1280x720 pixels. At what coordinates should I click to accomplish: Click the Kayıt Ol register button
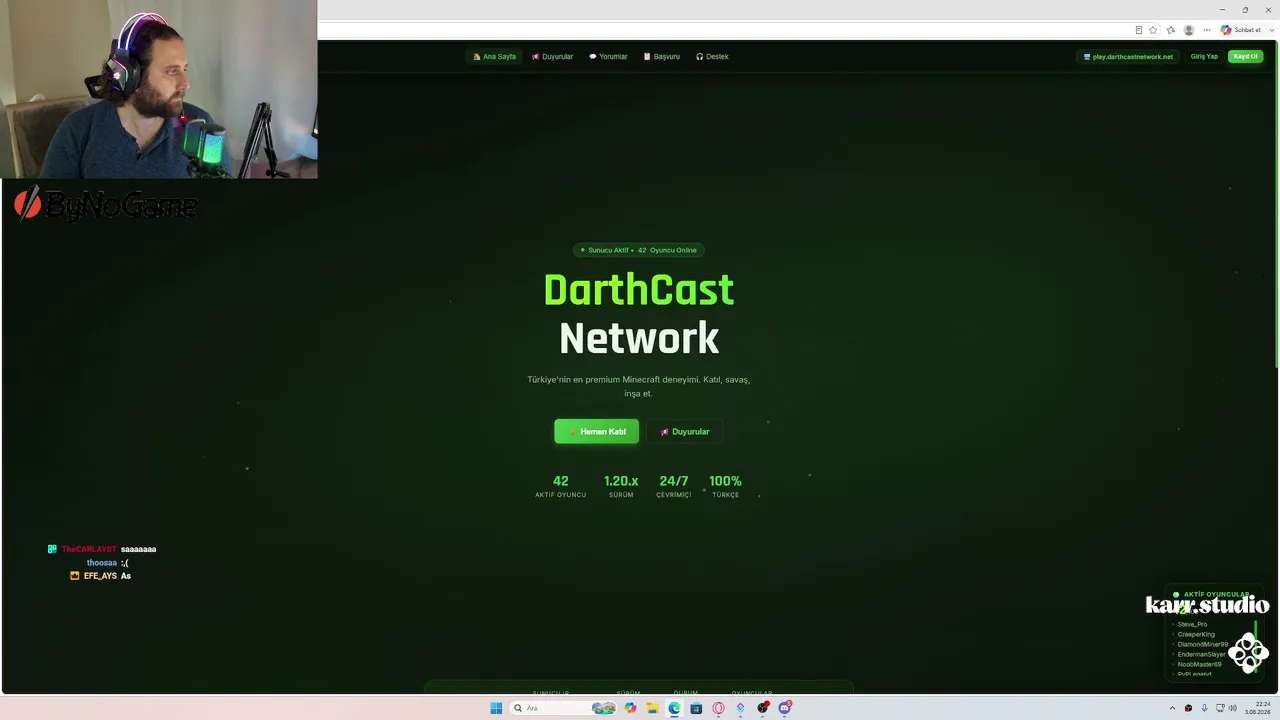(1245, 57)
